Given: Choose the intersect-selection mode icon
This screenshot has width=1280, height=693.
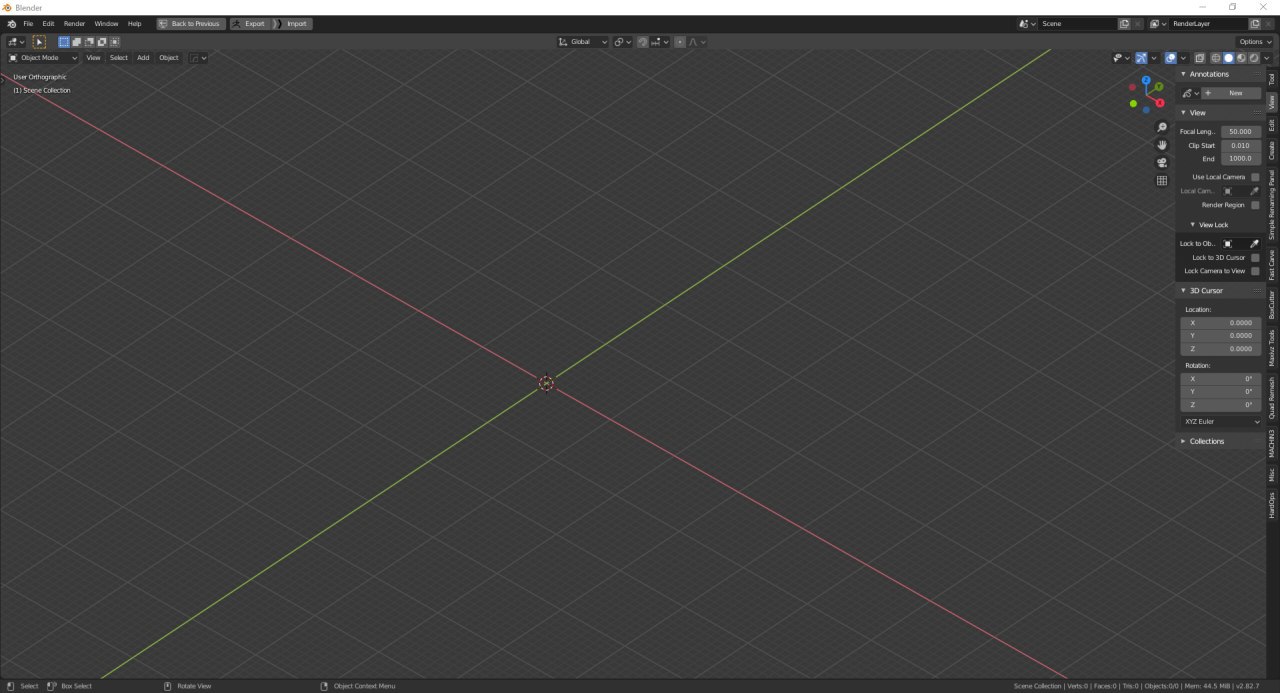Looking at the screenshot, I should (x=114, y=42).
